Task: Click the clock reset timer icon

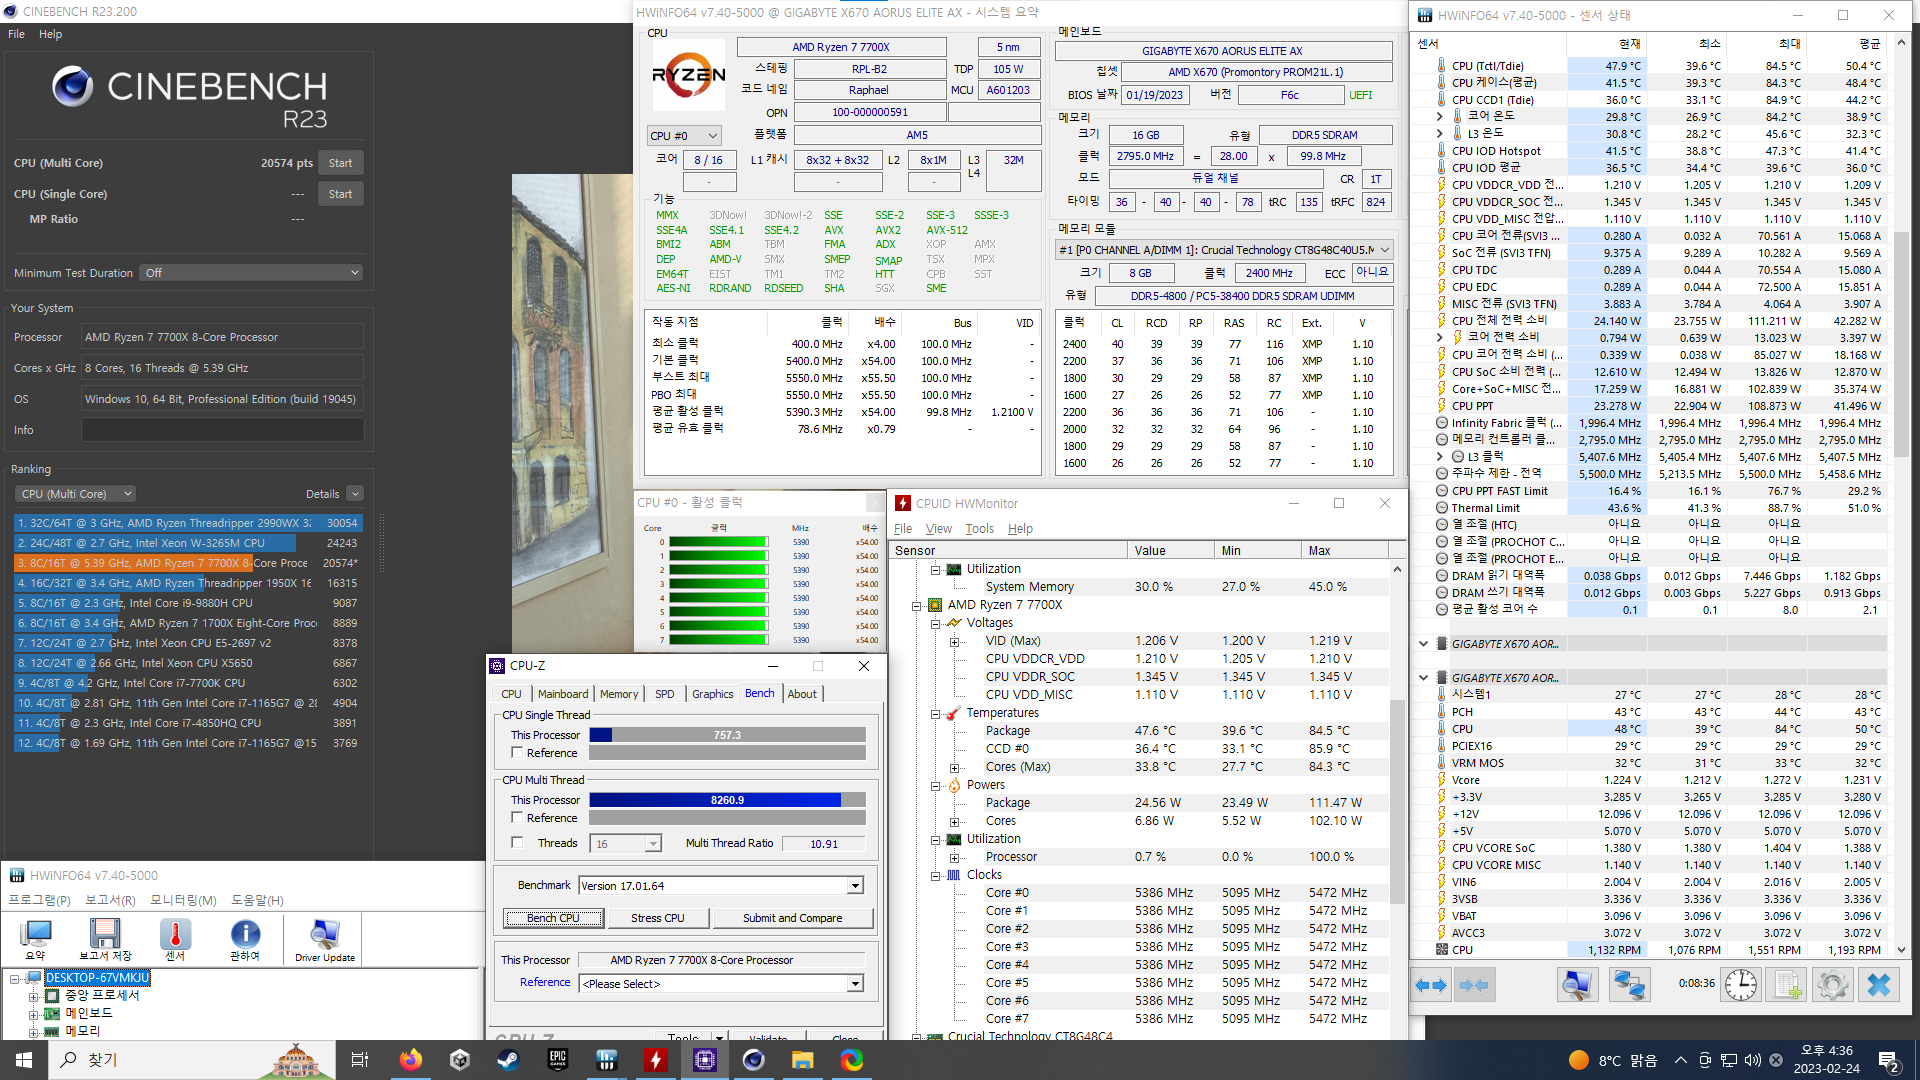Action: coord(1740,985)
